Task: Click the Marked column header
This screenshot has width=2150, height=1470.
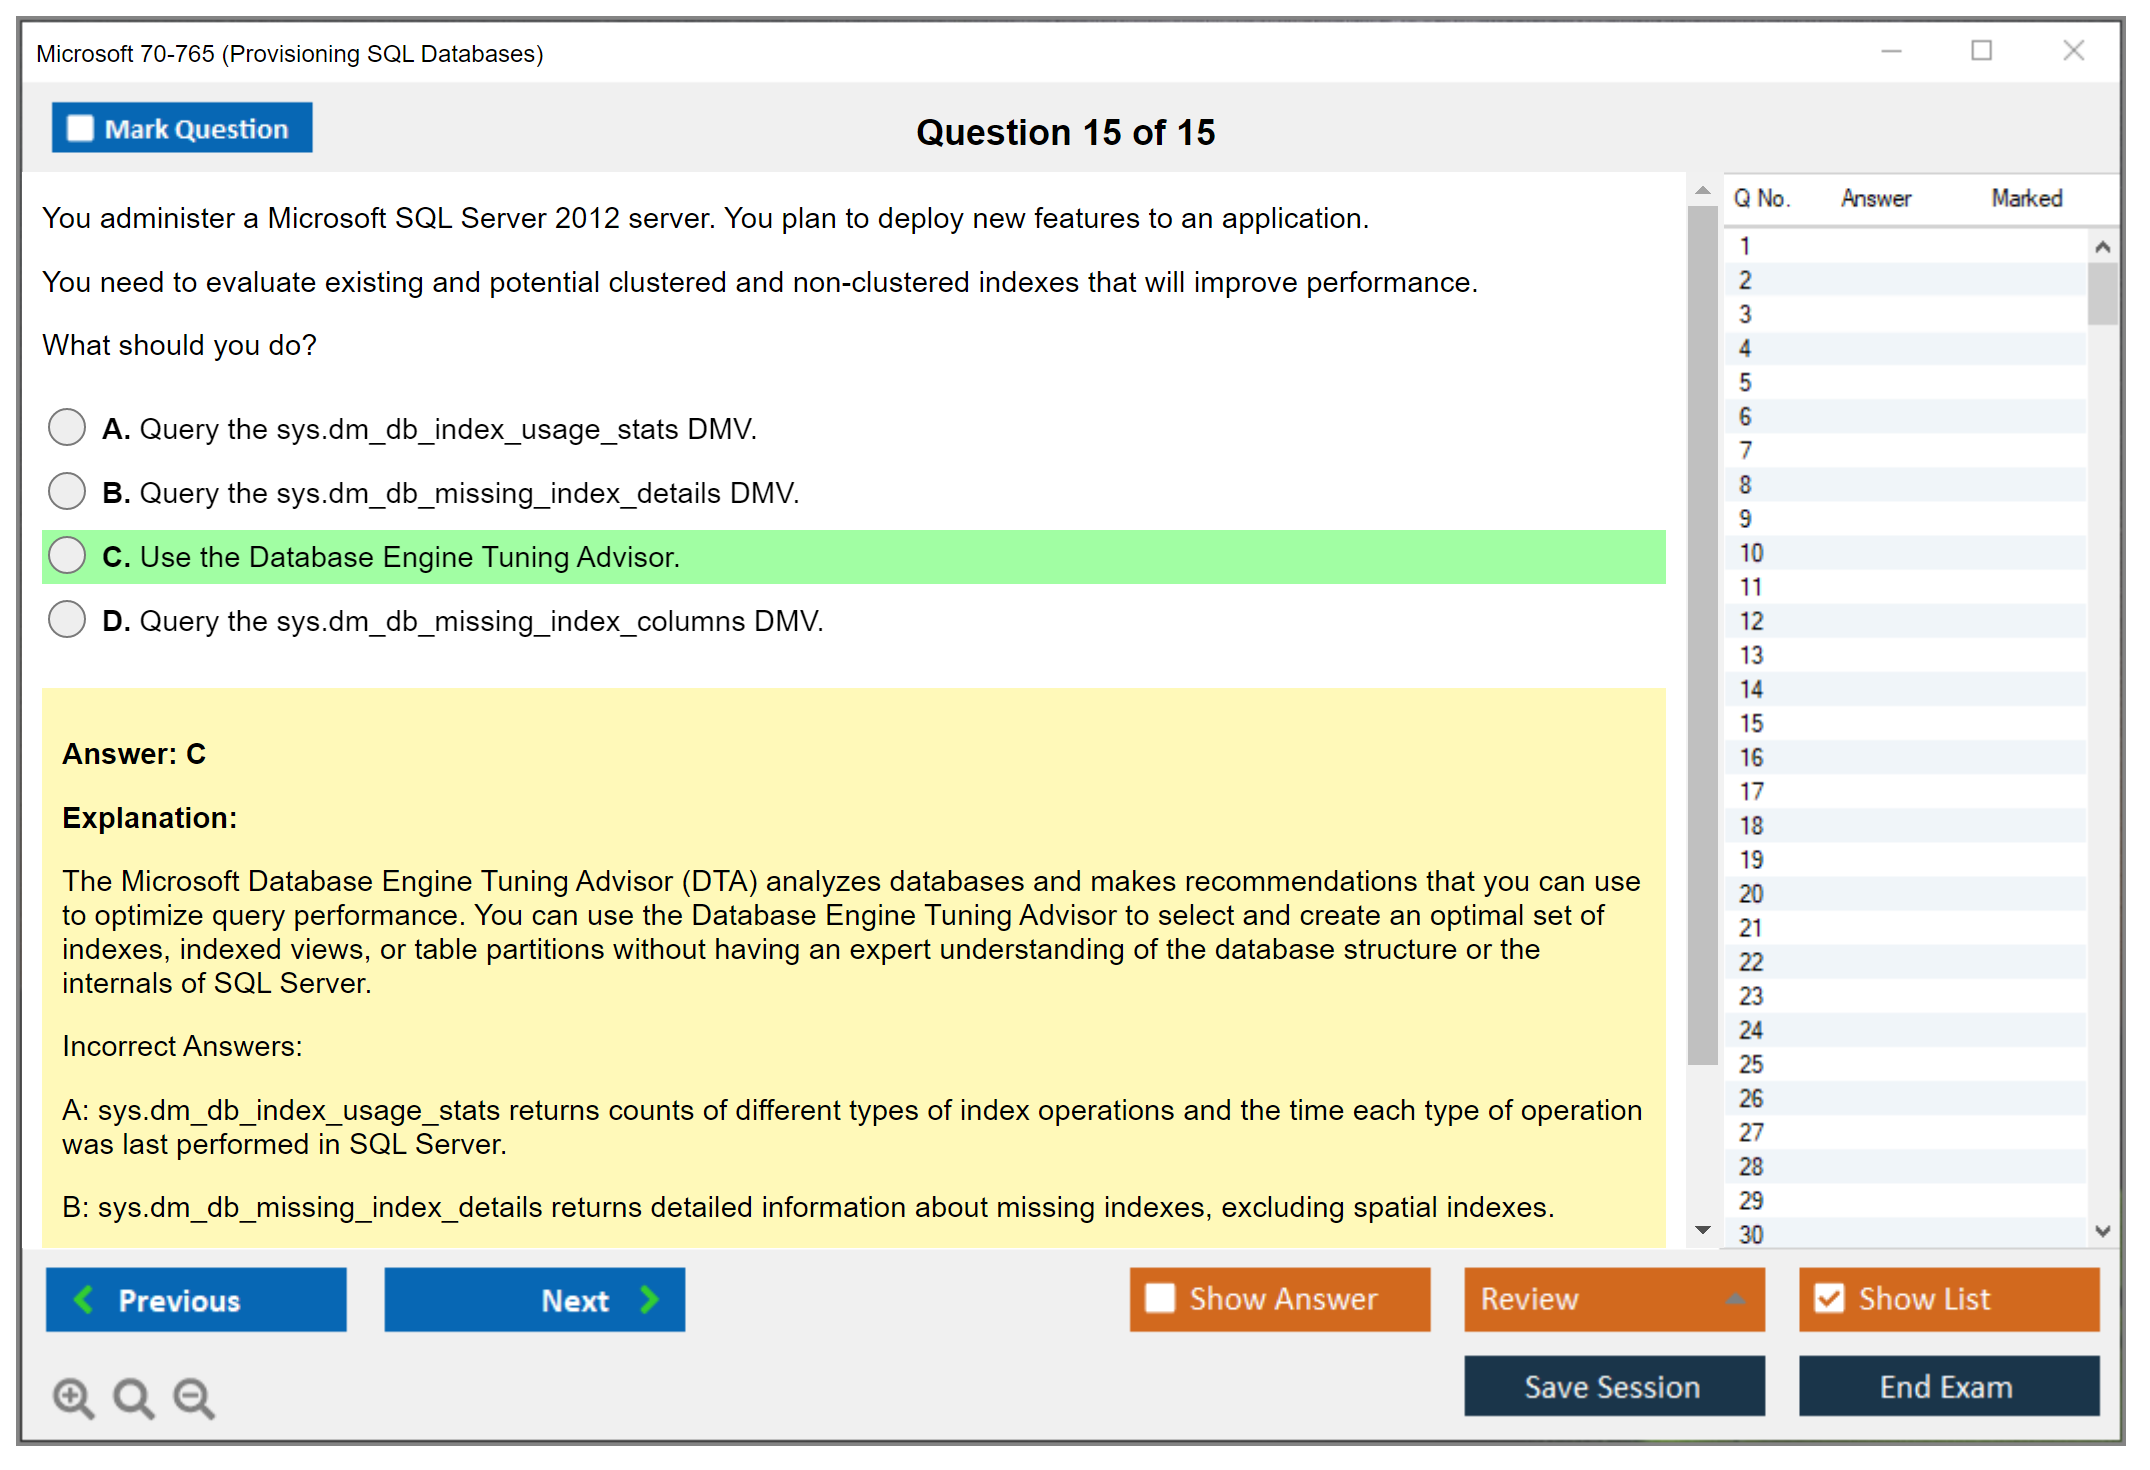Action: coord(2026,198)
